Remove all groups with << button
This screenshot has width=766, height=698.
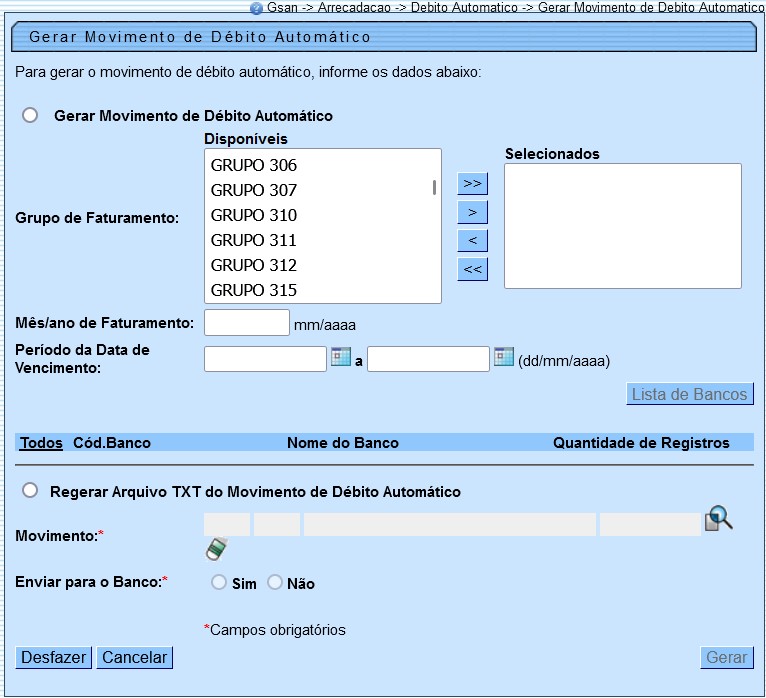[x=472, y=269]
